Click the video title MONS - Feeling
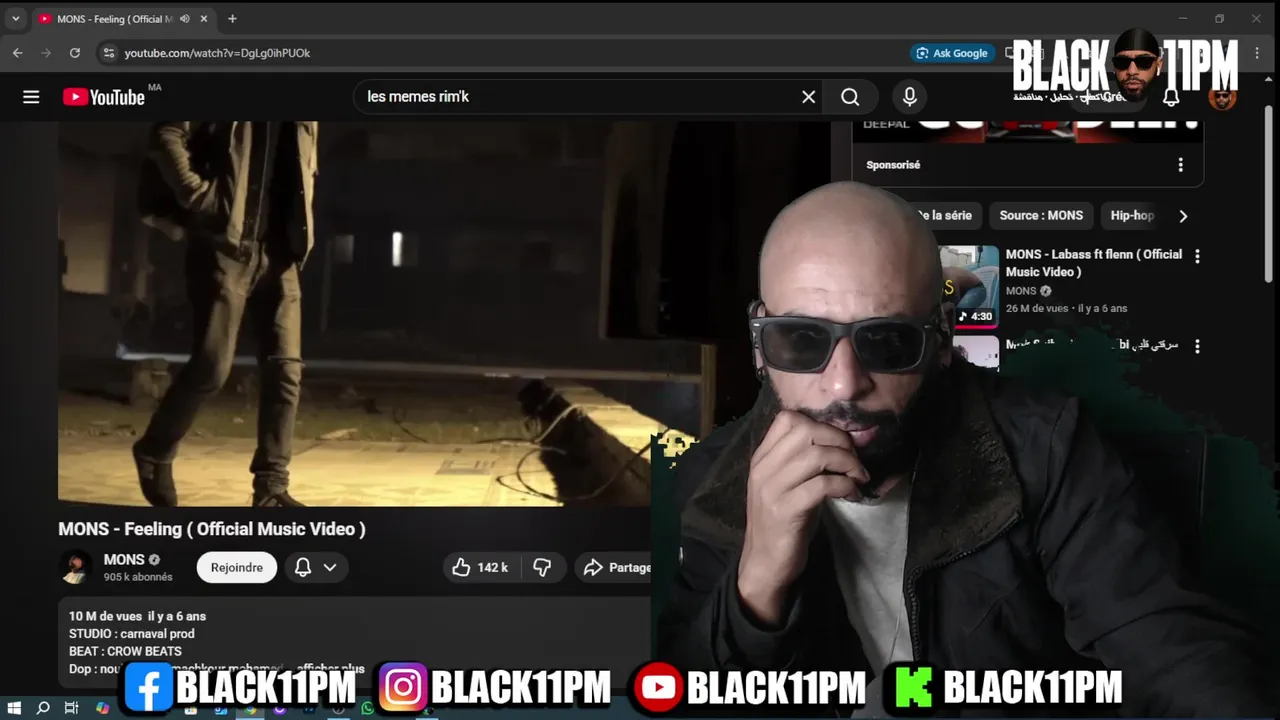Viewport: 1280px width, 720px height. coord(212,529)
